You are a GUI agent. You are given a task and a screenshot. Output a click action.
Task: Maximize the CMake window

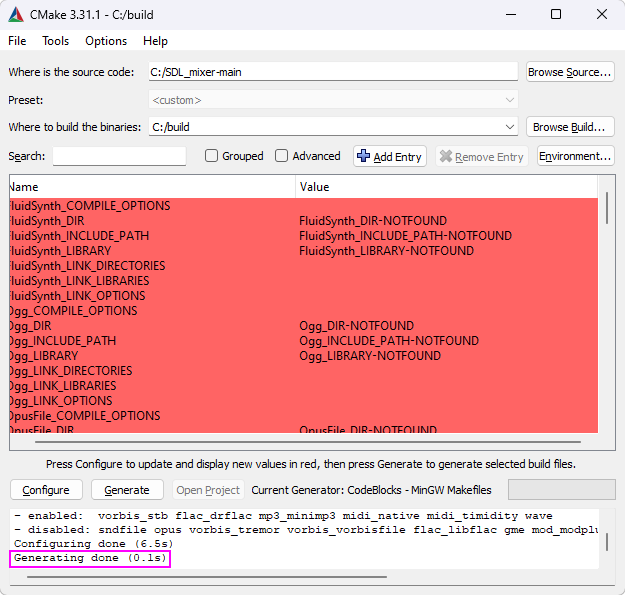556,15
